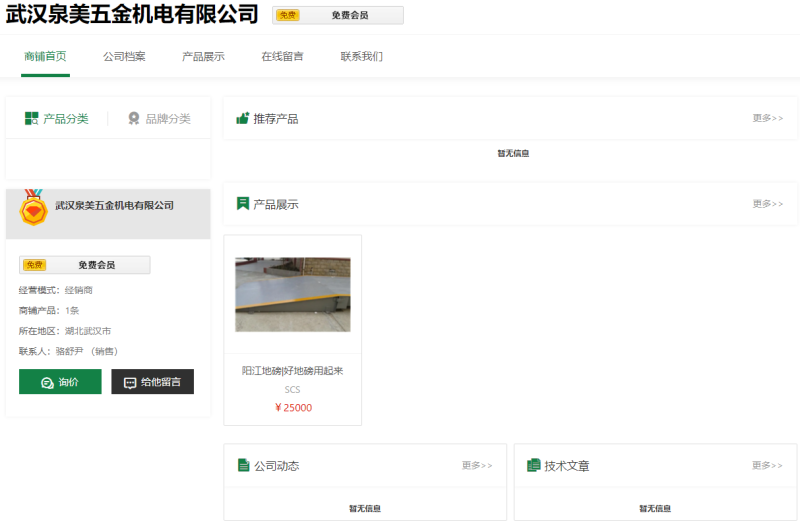The image size is (800, 524).
Task: Click the product category grid icon
Action: pos(32,118)
